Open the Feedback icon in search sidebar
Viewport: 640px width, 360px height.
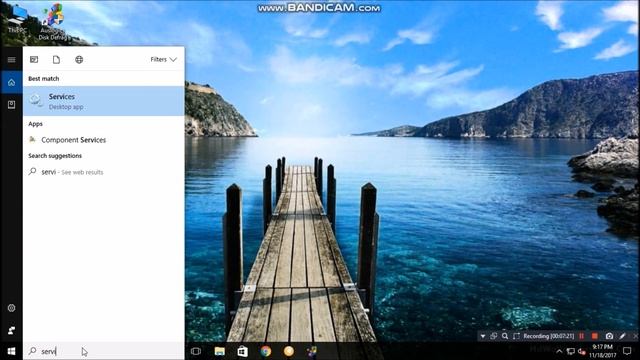tap(11, 330)
